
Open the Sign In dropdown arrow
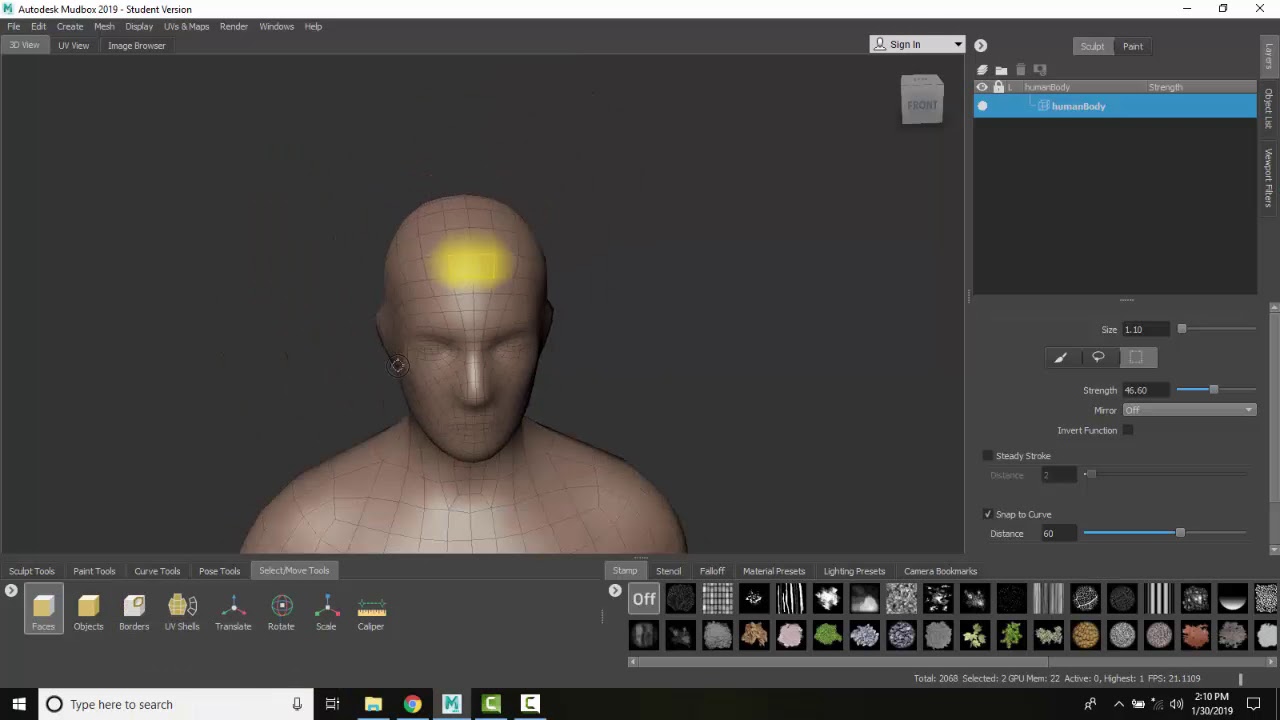click(958, 44)
